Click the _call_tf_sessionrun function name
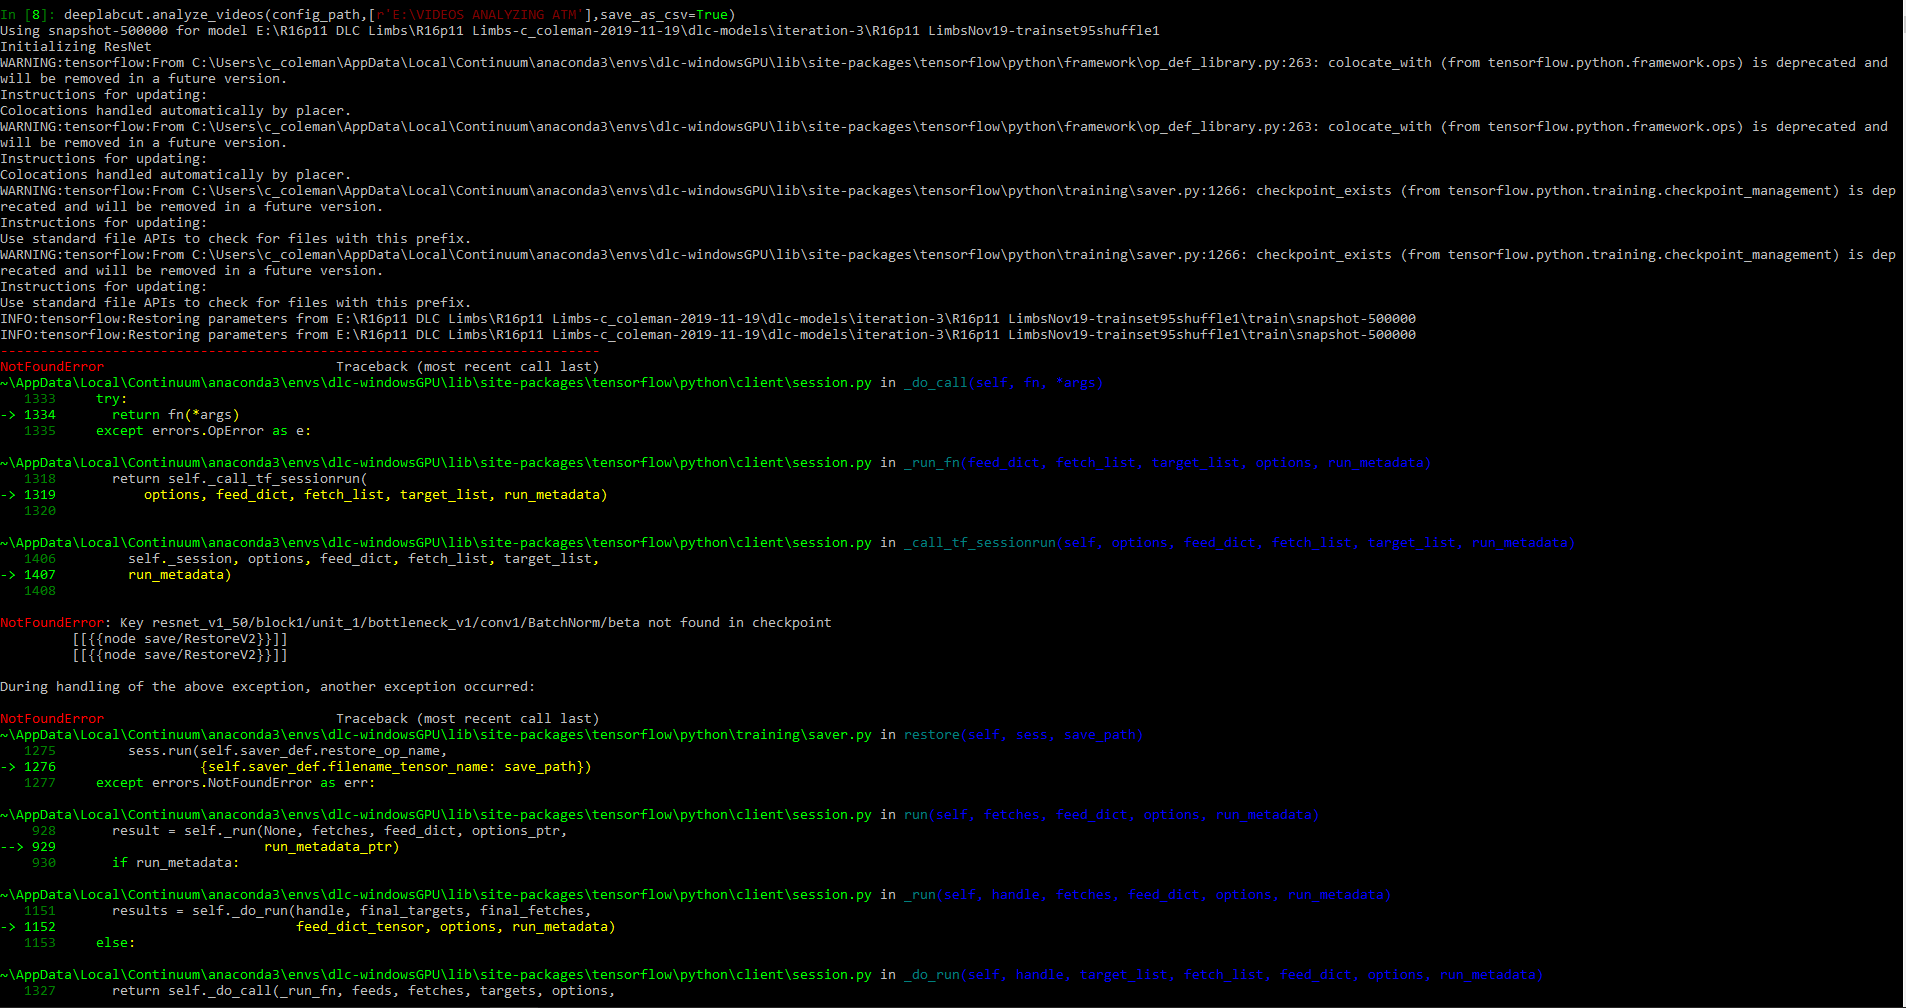The height and width of the screenshot is (1008, 1906). coord(978,542)
